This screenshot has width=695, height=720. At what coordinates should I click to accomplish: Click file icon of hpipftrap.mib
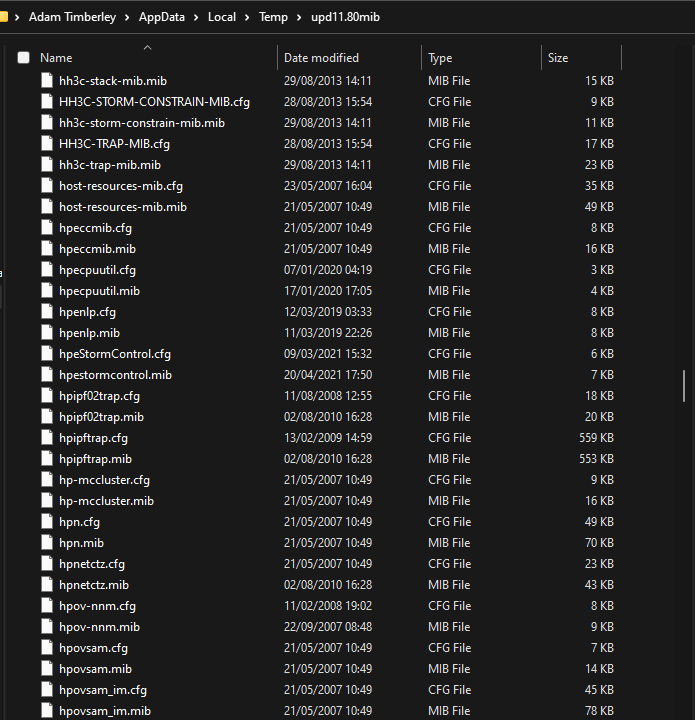click(x=47, y=459)
